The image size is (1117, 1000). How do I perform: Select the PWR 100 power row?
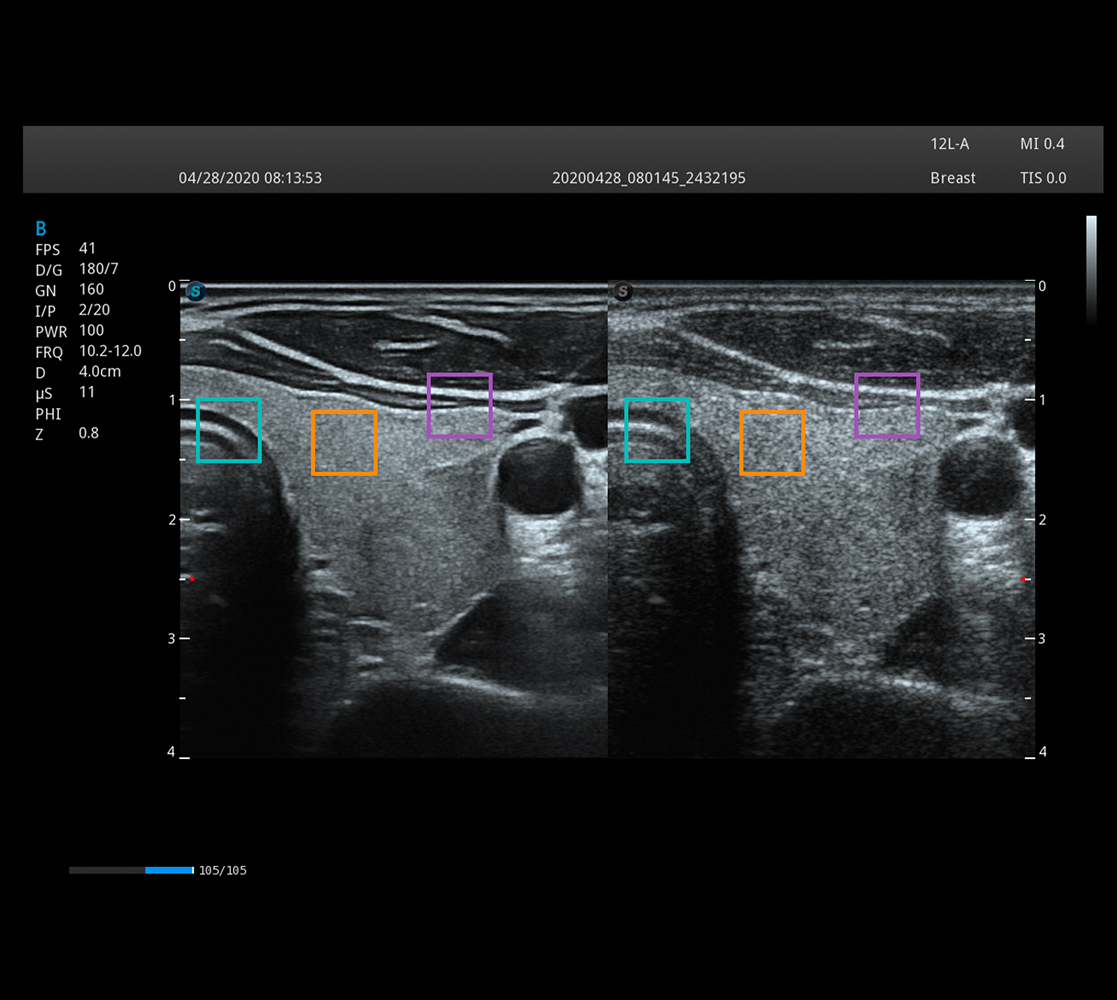click(70, 331)
